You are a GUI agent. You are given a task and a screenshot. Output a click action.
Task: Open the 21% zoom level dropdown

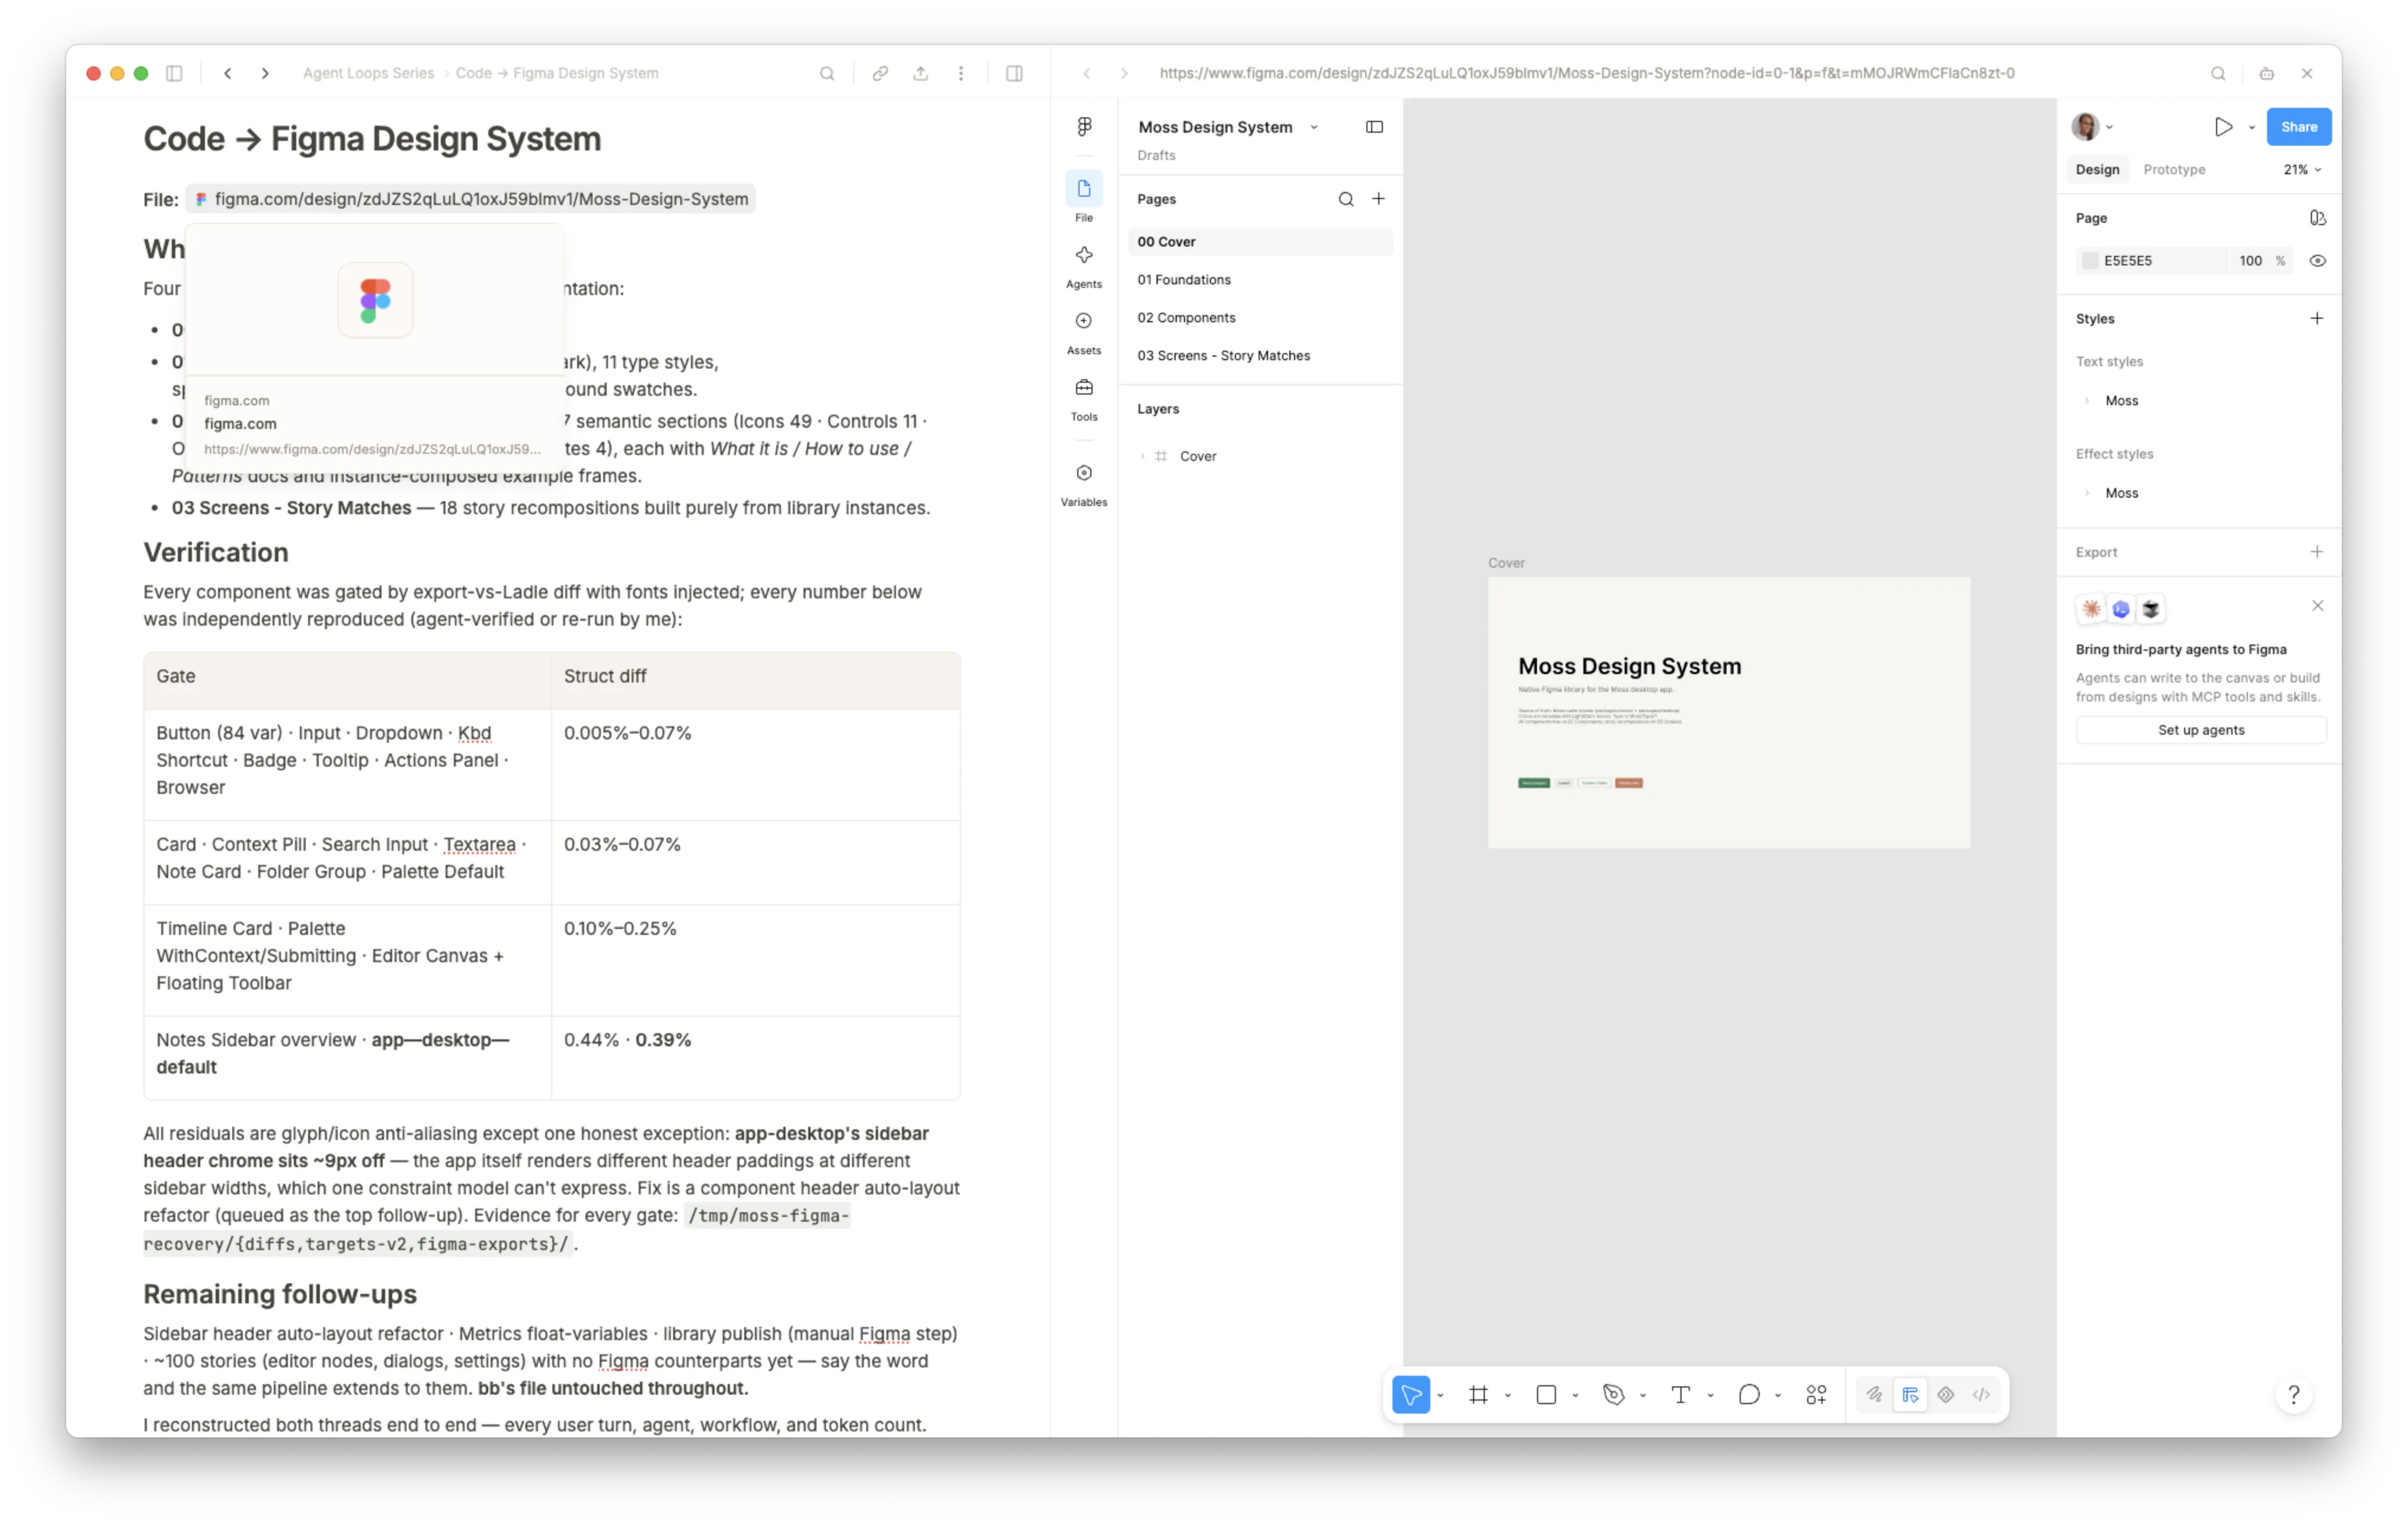pos(2301,170)
